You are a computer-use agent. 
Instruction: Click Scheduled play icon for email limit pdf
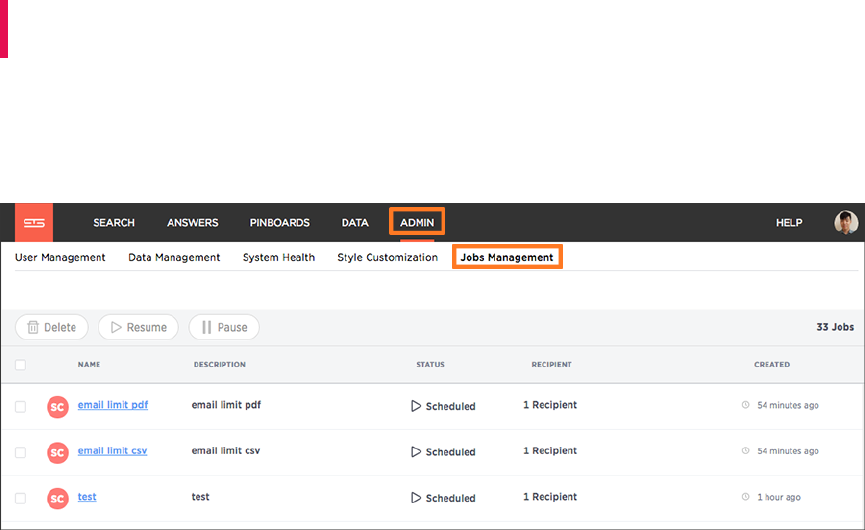[416, 406]
